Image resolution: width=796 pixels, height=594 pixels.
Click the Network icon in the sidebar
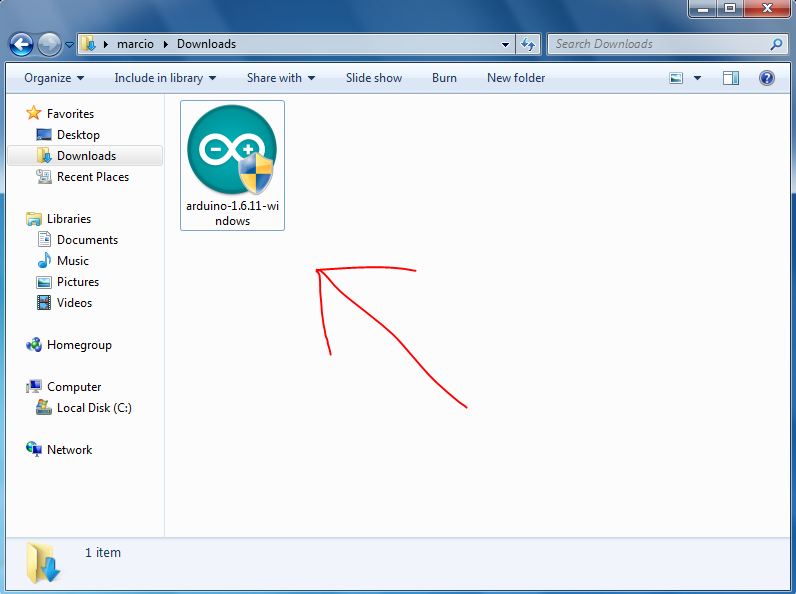34,449
